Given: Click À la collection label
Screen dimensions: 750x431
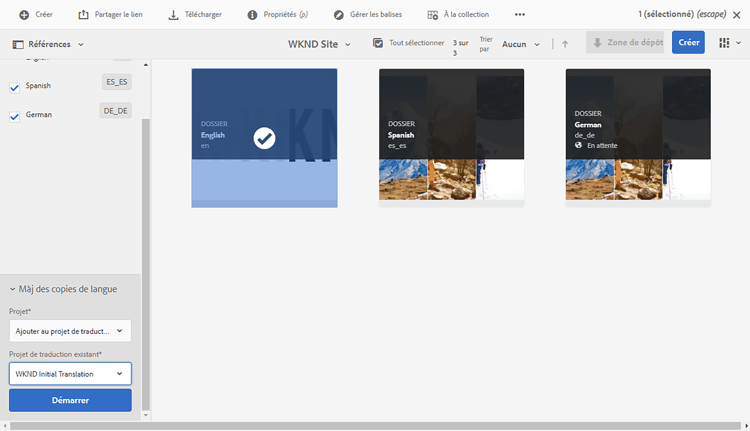Looking at the screenshot, I should coord(466,15).
